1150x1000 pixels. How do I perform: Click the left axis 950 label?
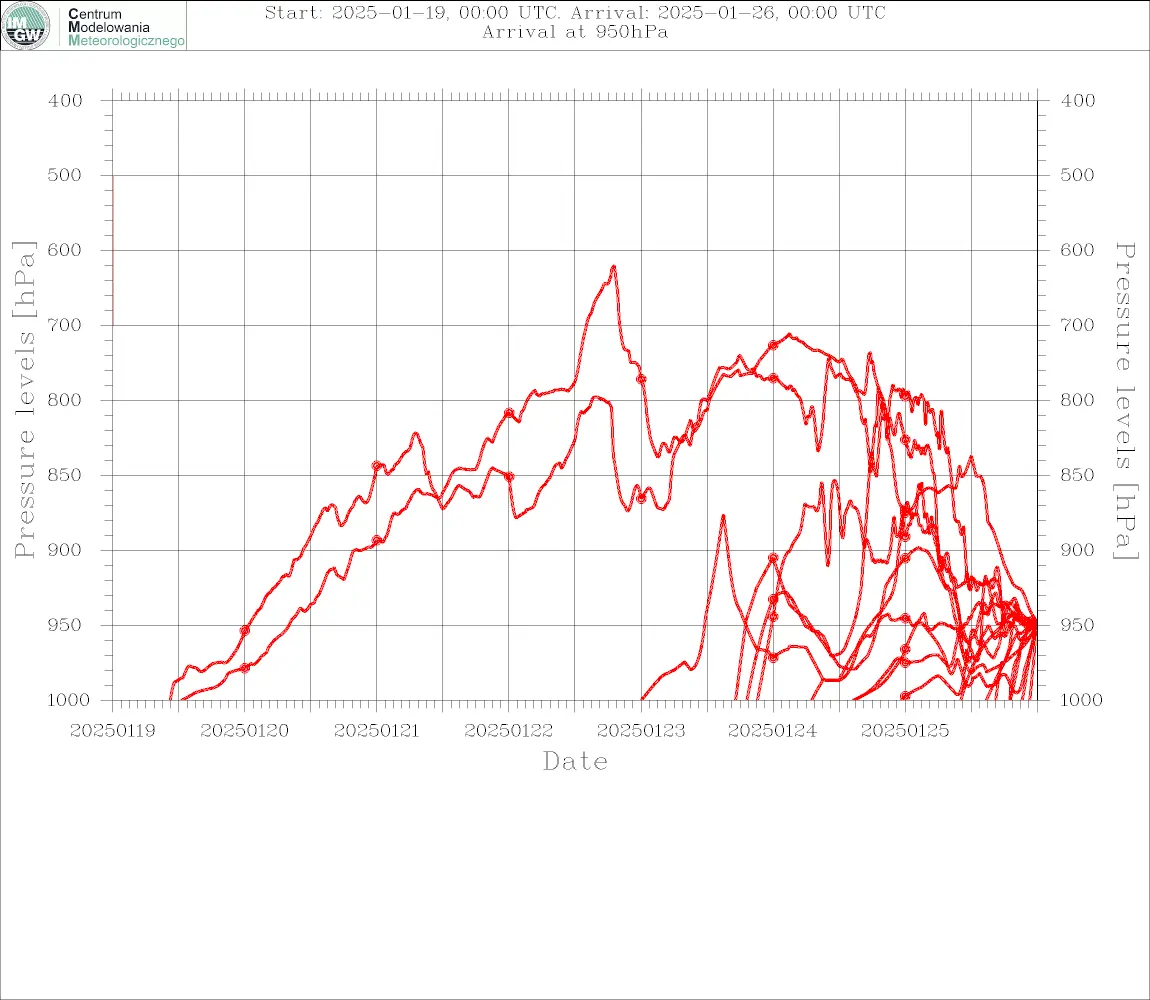tap(65, 624)
